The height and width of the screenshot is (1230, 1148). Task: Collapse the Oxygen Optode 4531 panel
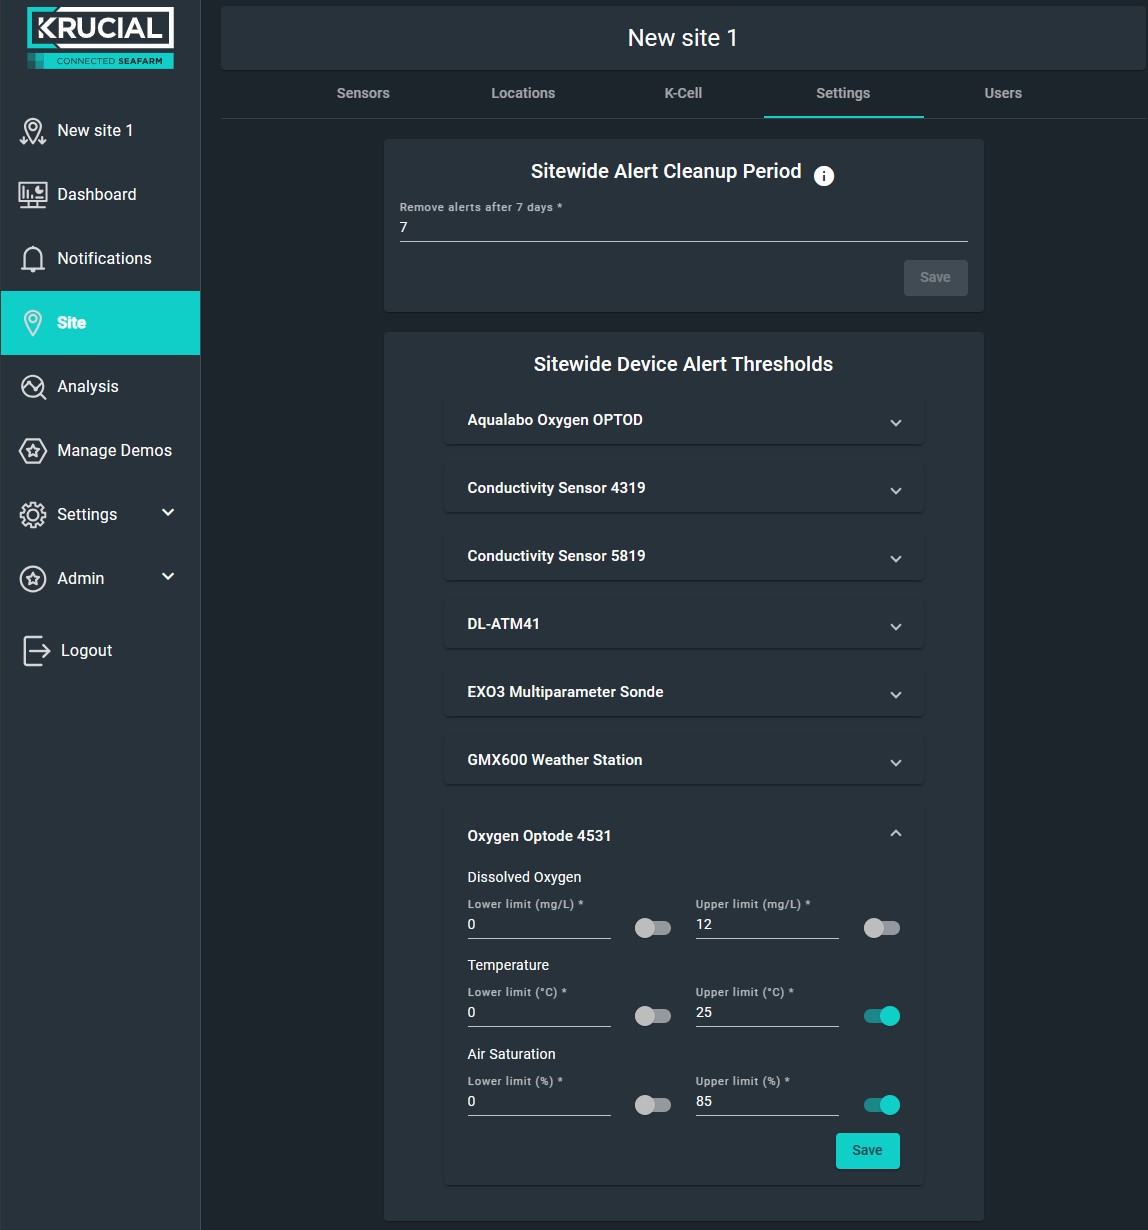[x=684, y=835]
